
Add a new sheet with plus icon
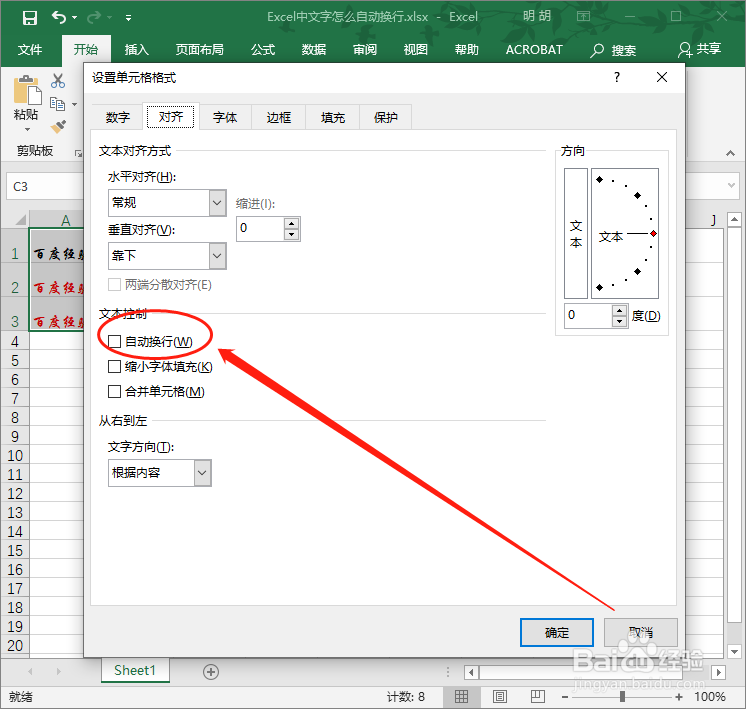[211, 671]
